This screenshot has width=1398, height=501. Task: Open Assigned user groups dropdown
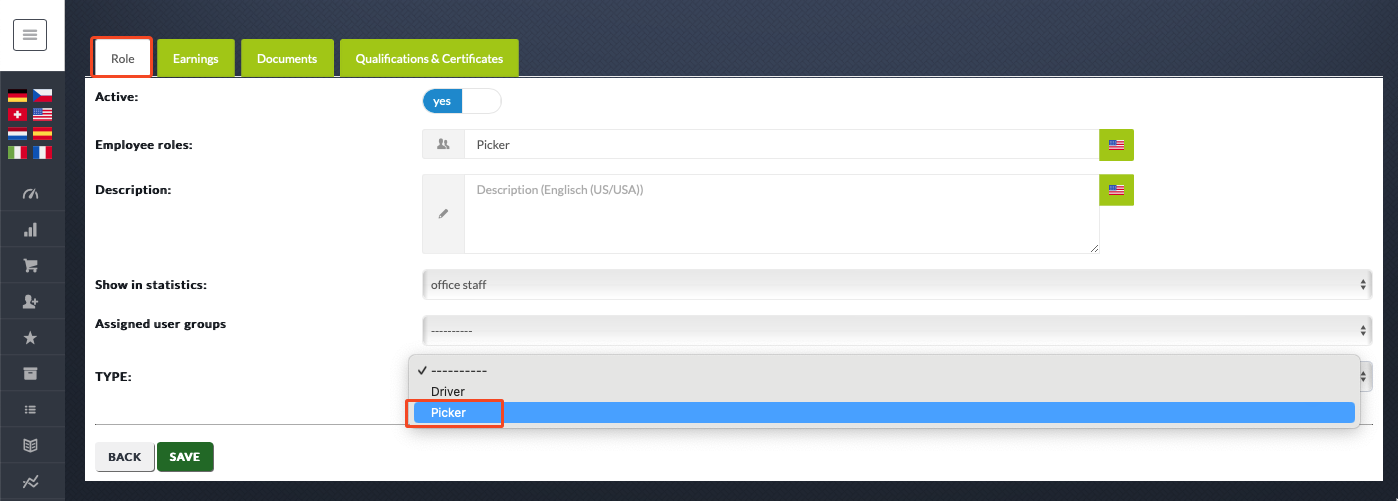[x=896, y=330]
